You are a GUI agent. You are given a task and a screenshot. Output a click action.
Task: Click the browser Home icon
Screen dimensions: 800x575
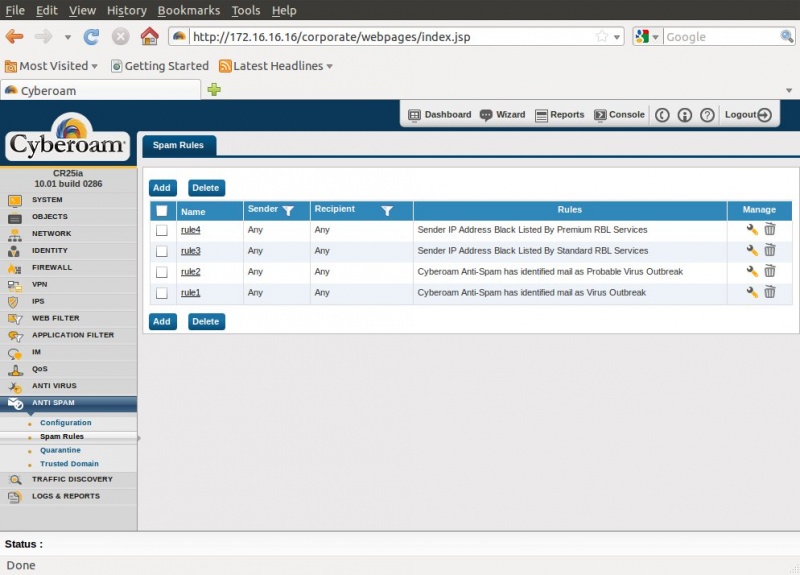tap(149, 37)
